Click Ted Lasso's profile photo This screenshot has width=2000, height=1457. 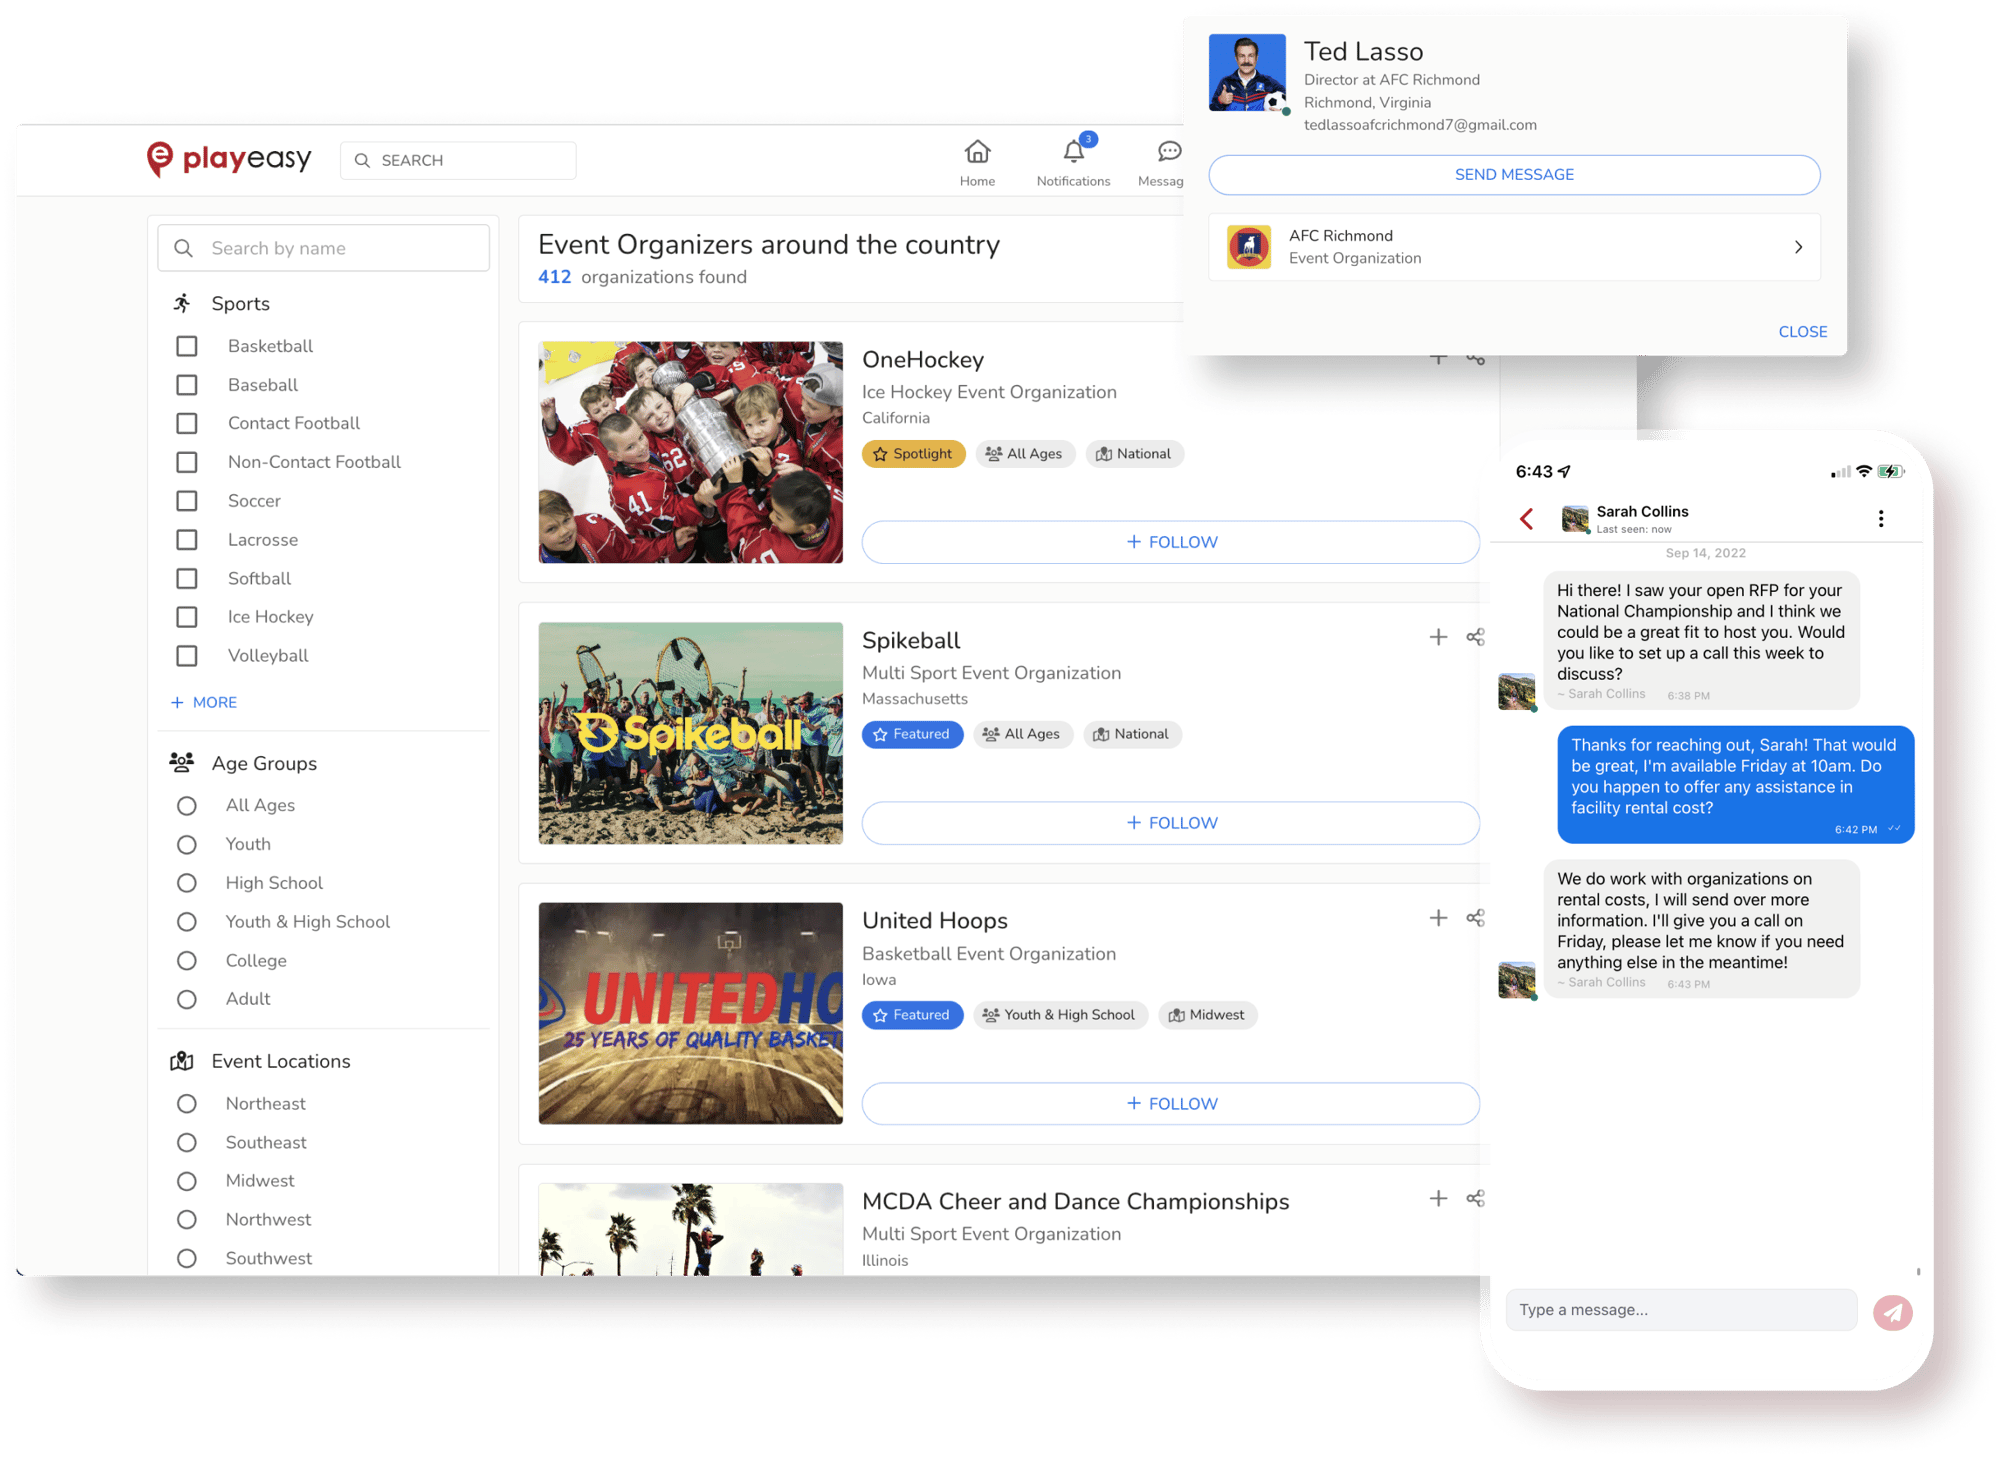[x=1247, y=72]
